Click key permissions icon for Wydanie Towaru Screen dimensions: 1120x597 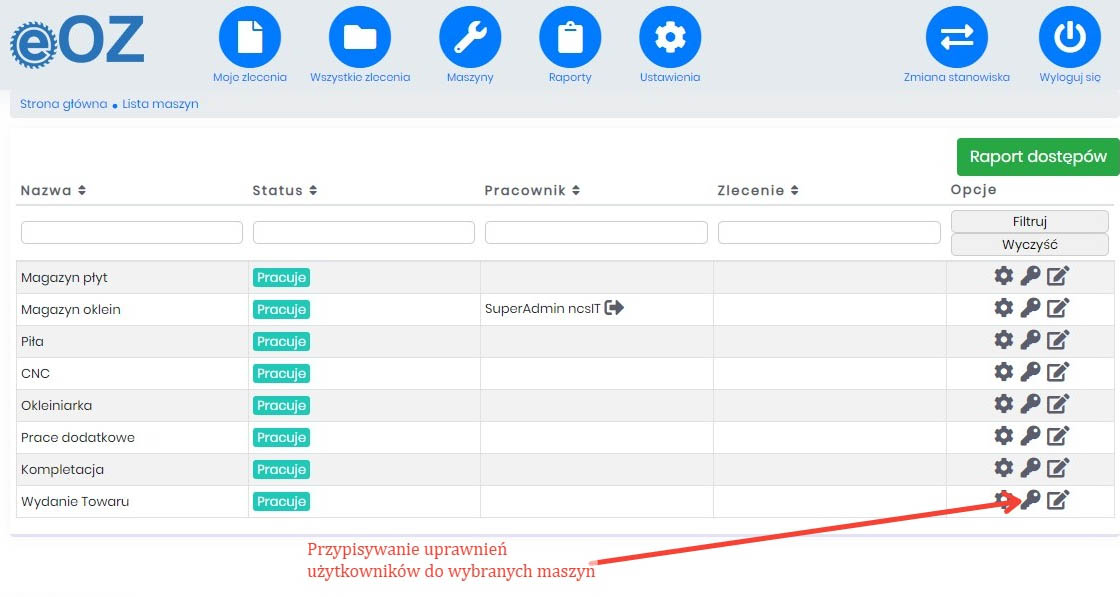pos(1031,501)
